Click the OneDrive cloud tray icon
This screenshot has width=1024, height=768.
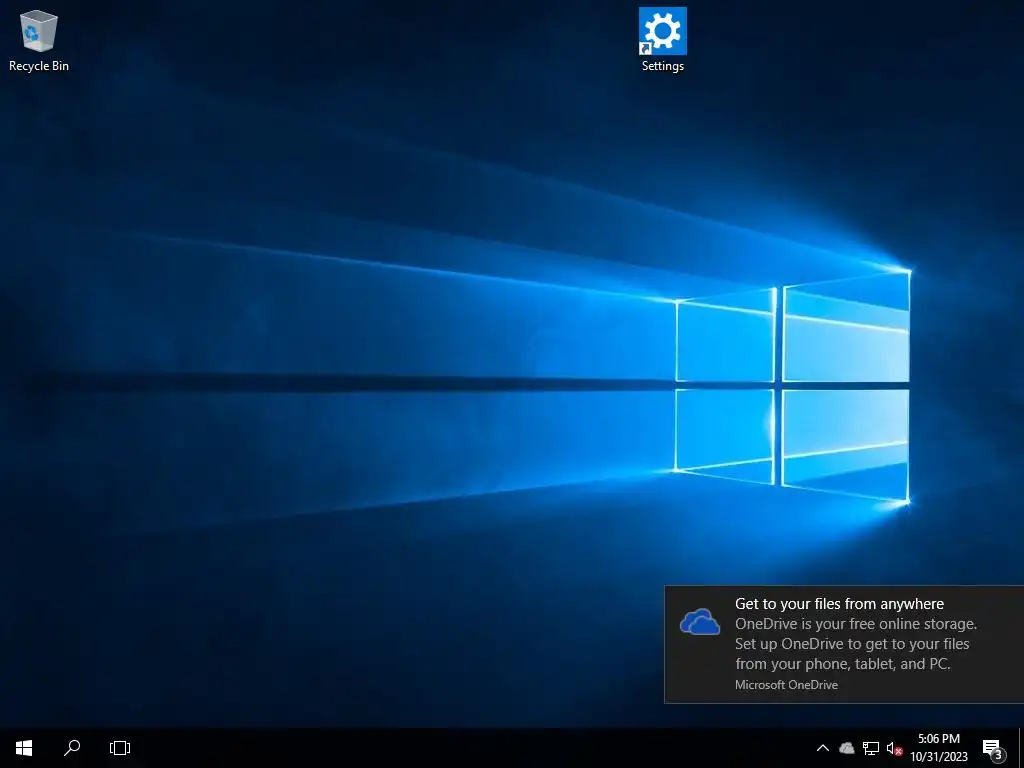(x=846, y=748)
